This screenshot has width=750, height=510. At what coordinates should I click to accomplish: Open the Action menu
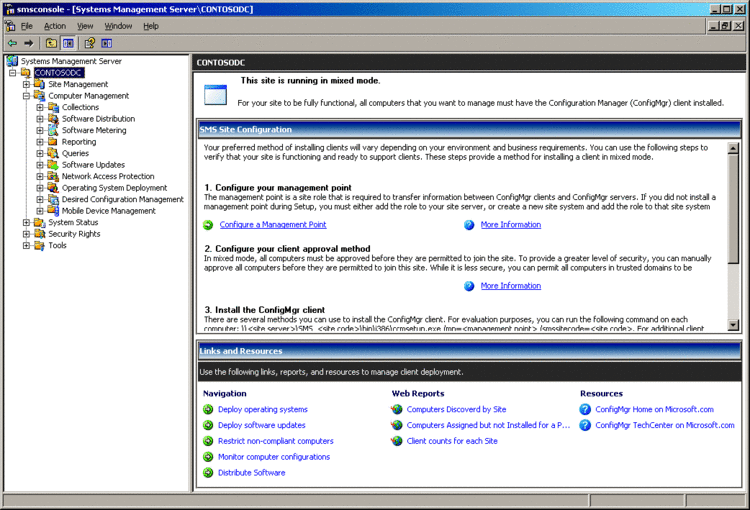pos(55,26)
